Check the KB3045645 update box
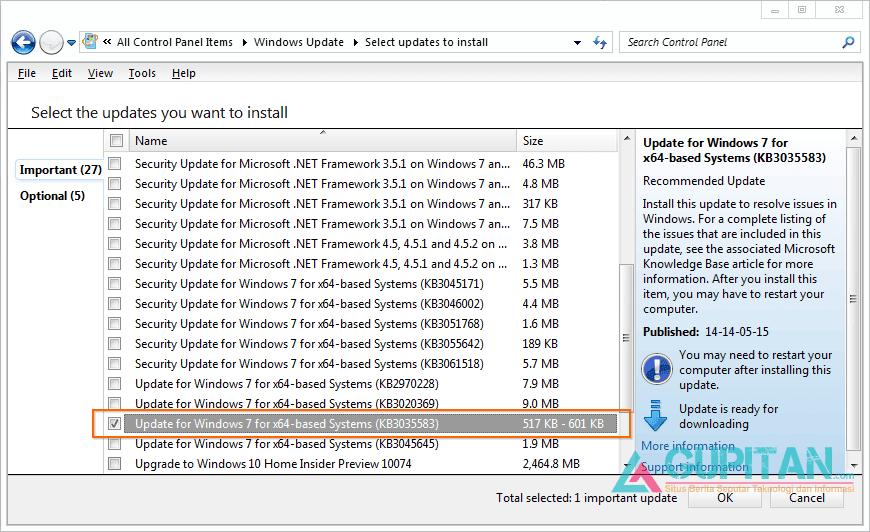The width and height of the screenshot is (870, 532). coord(114,444)
